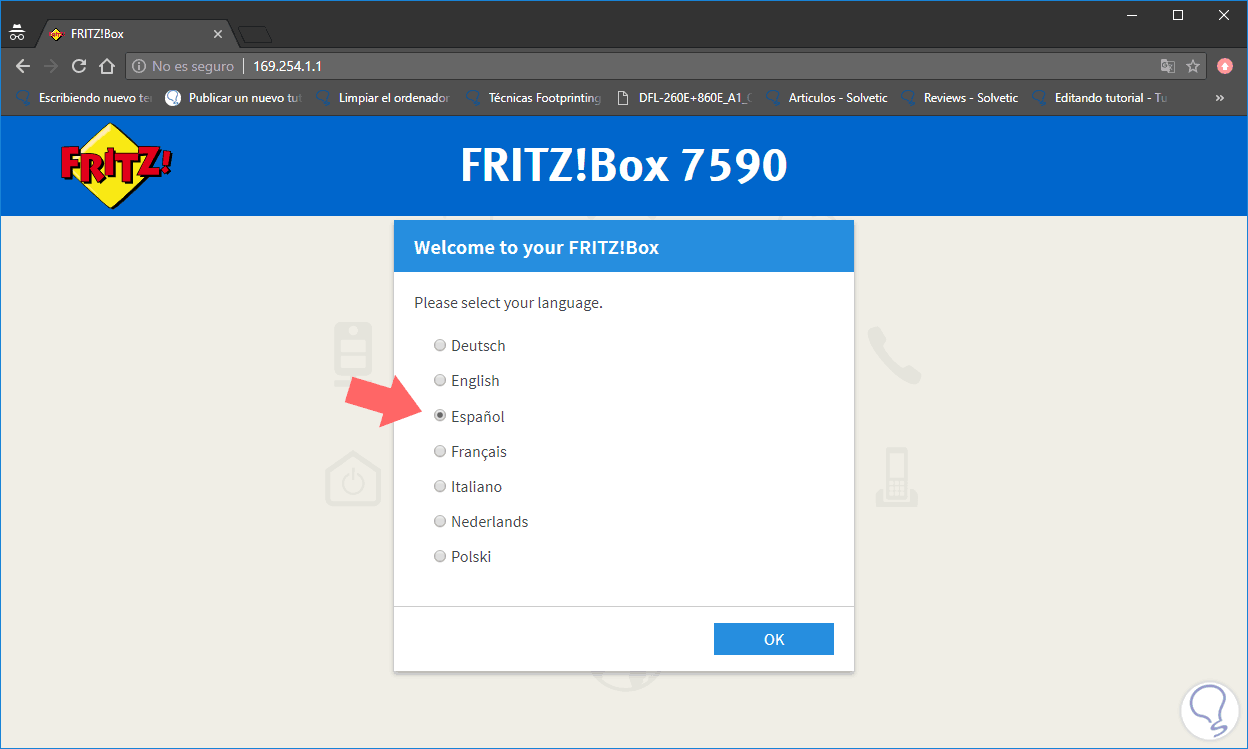Click the 'Welcome to your FRITZ!Box' dialog title

pyautogui.click(x=536, y=247)
